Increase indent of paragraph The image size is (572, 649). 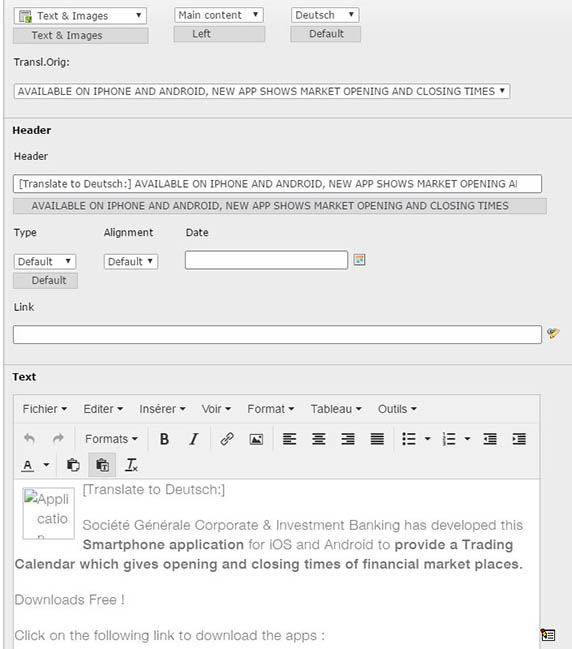tap(519, 439)
